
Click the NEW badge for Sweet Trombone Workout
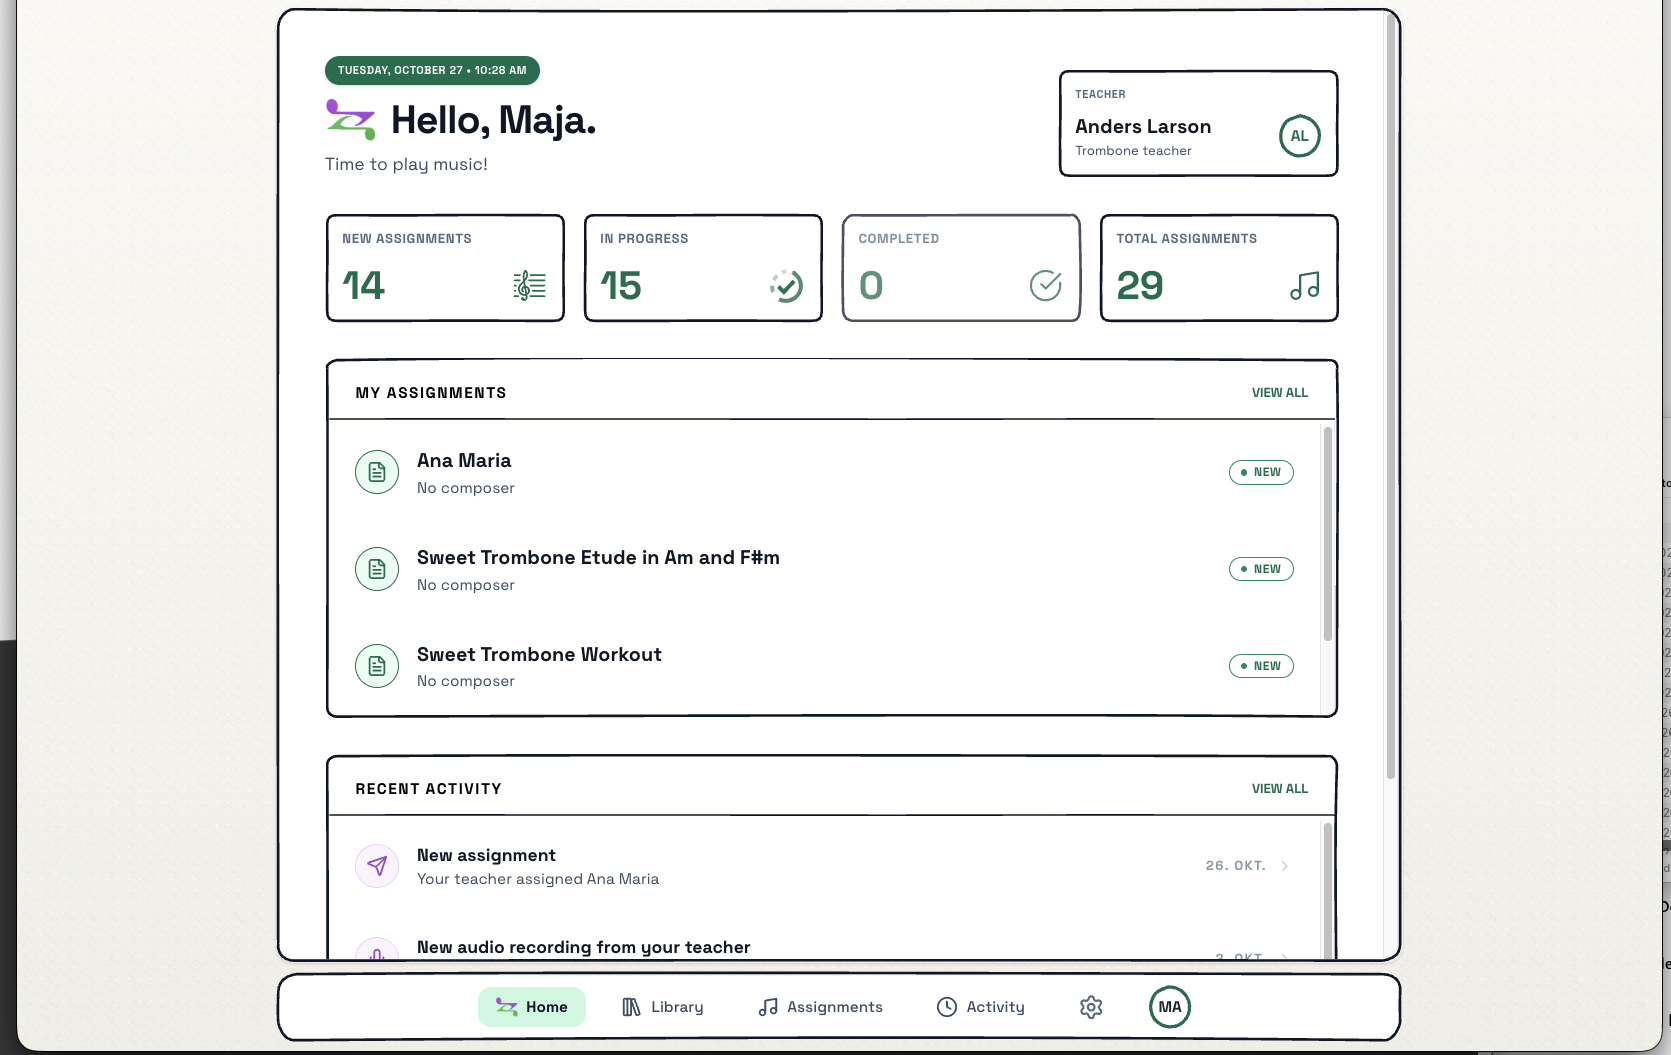[x=1261, y=666]
